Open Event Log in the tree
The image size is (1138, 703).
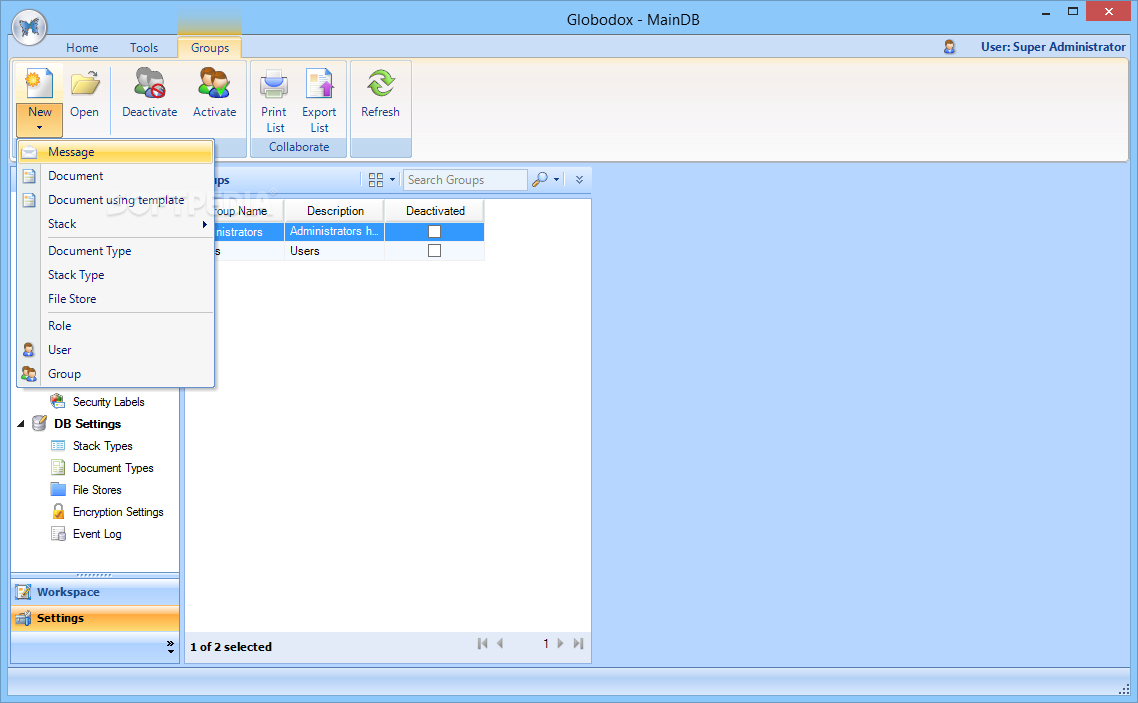click(97, 534)
